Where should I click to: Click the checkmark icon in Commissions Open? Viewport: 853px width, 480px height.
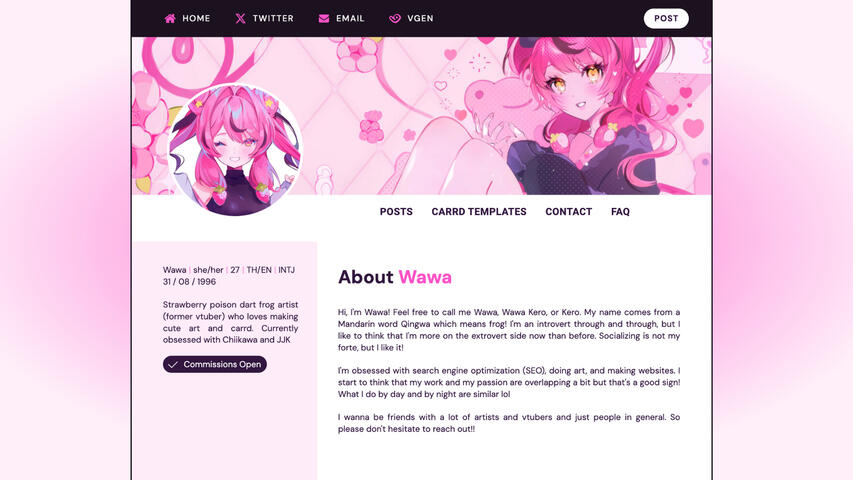coord(173,365)
